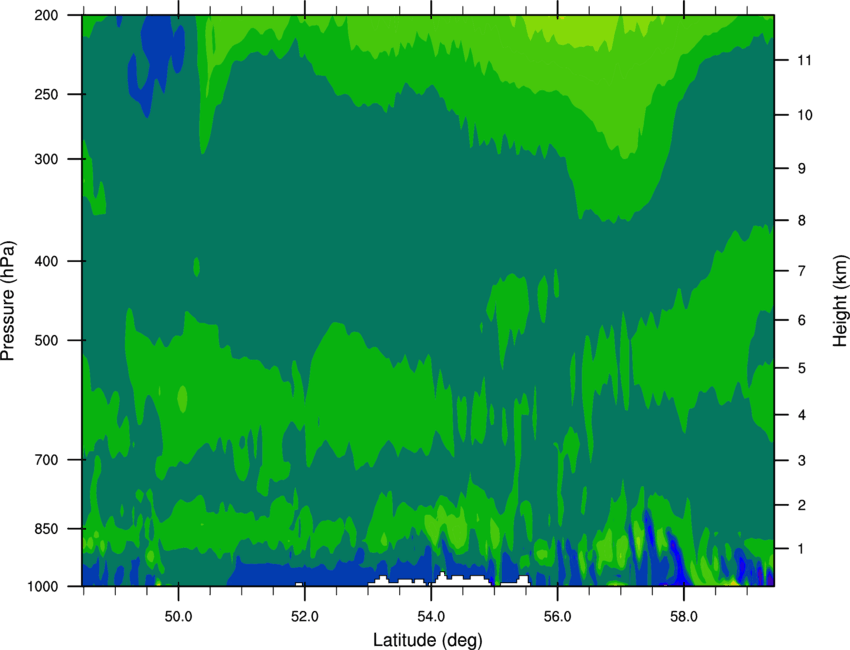This screenshot has height=650, width=850.
Task: Click the 8 km height label
Action: [801, 220]
